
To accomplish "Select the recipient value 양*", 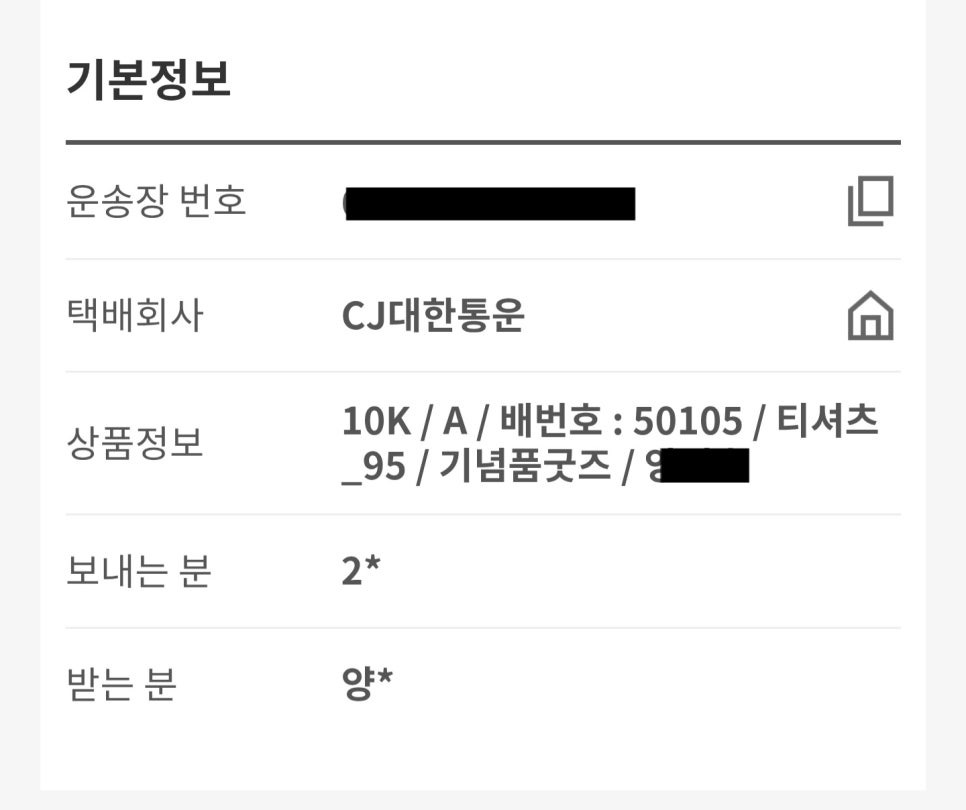I will coord(367,684).
